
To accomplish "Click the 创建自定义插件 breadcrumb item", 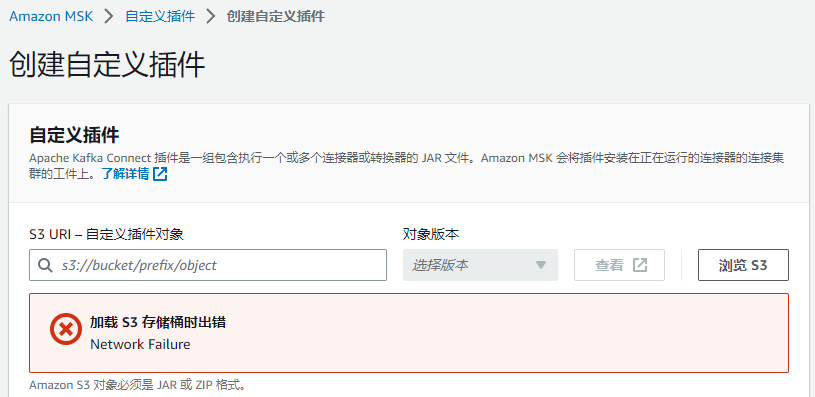I will pos(275,16).
